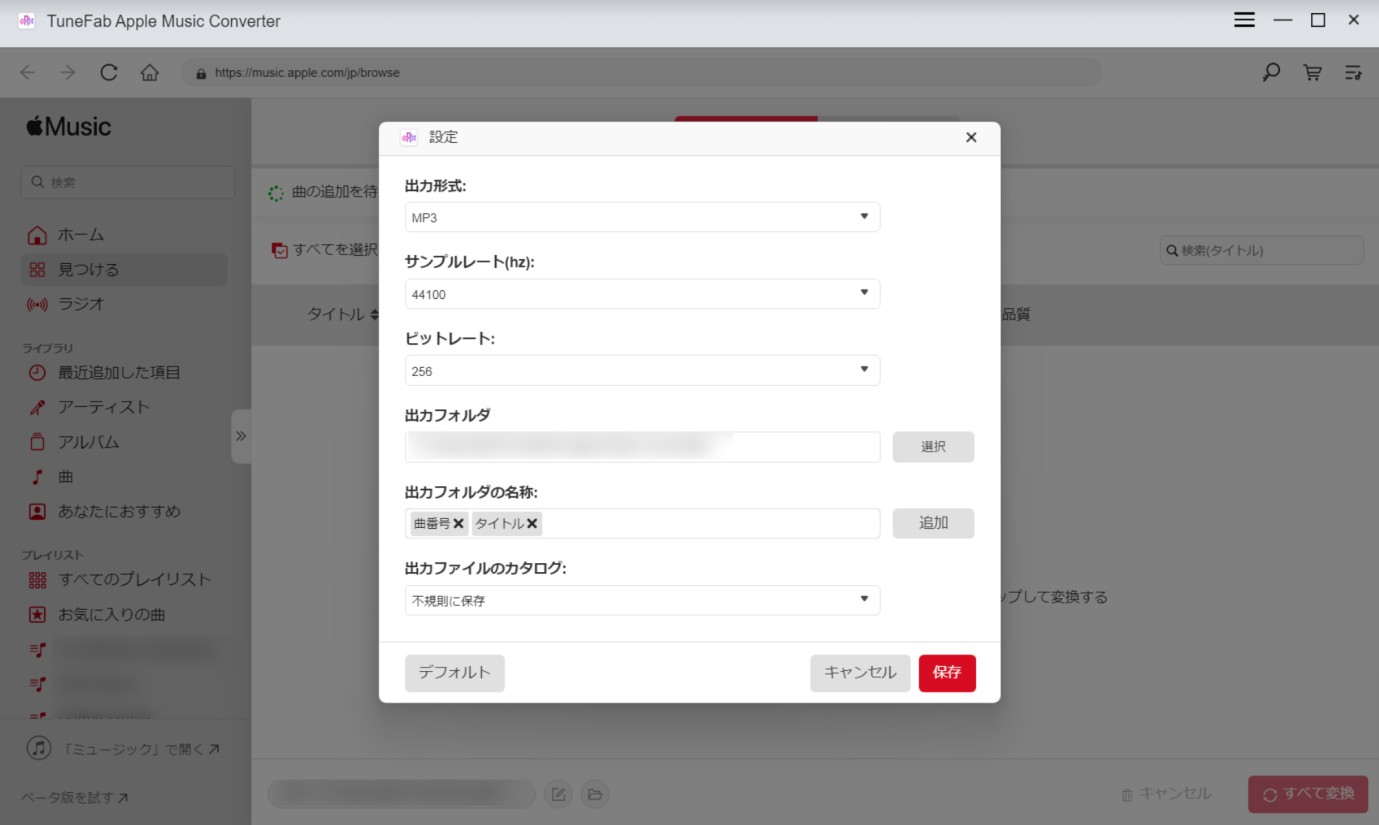Click the 選択 button for the output folder
The width and height of the screenshot is (1379, 825).
933,447
